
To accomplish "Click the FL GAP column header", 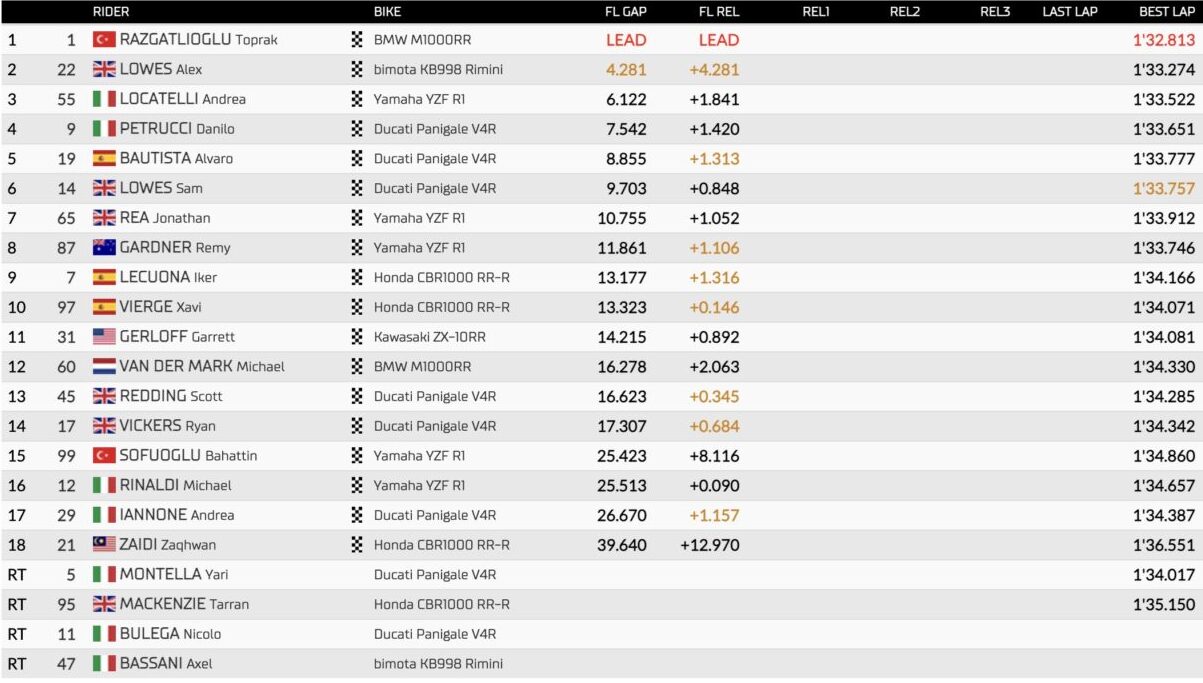I will pyautogui.click(x=625, y=12).
